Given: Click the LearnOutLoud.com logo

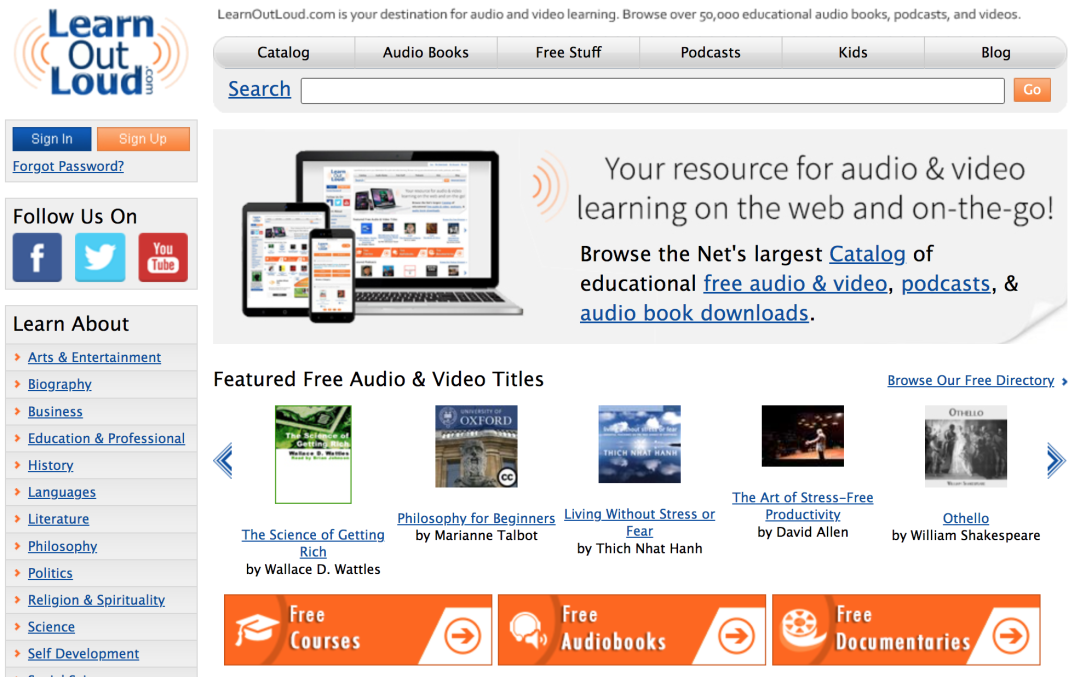Looking at the screenshot, I should point(101,53).
